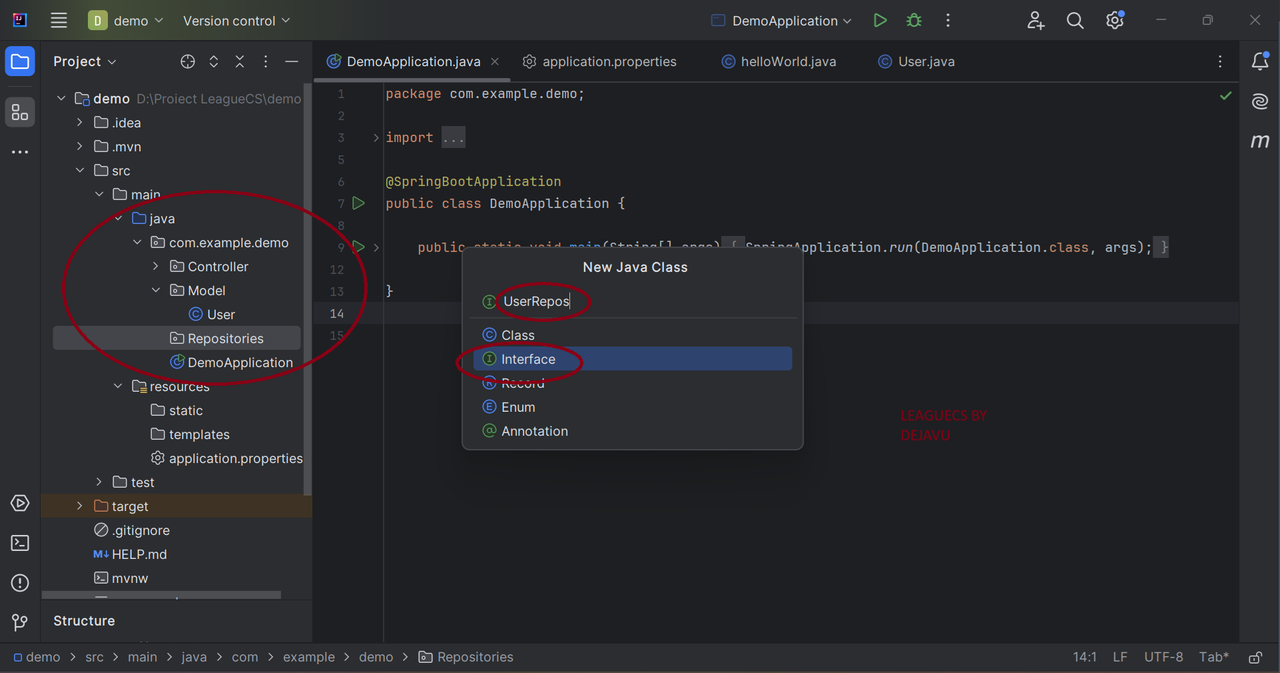The width and height of the screenshot is (1280, 673).
Task: Open the Git tool window icon
Action: (20, 623)
